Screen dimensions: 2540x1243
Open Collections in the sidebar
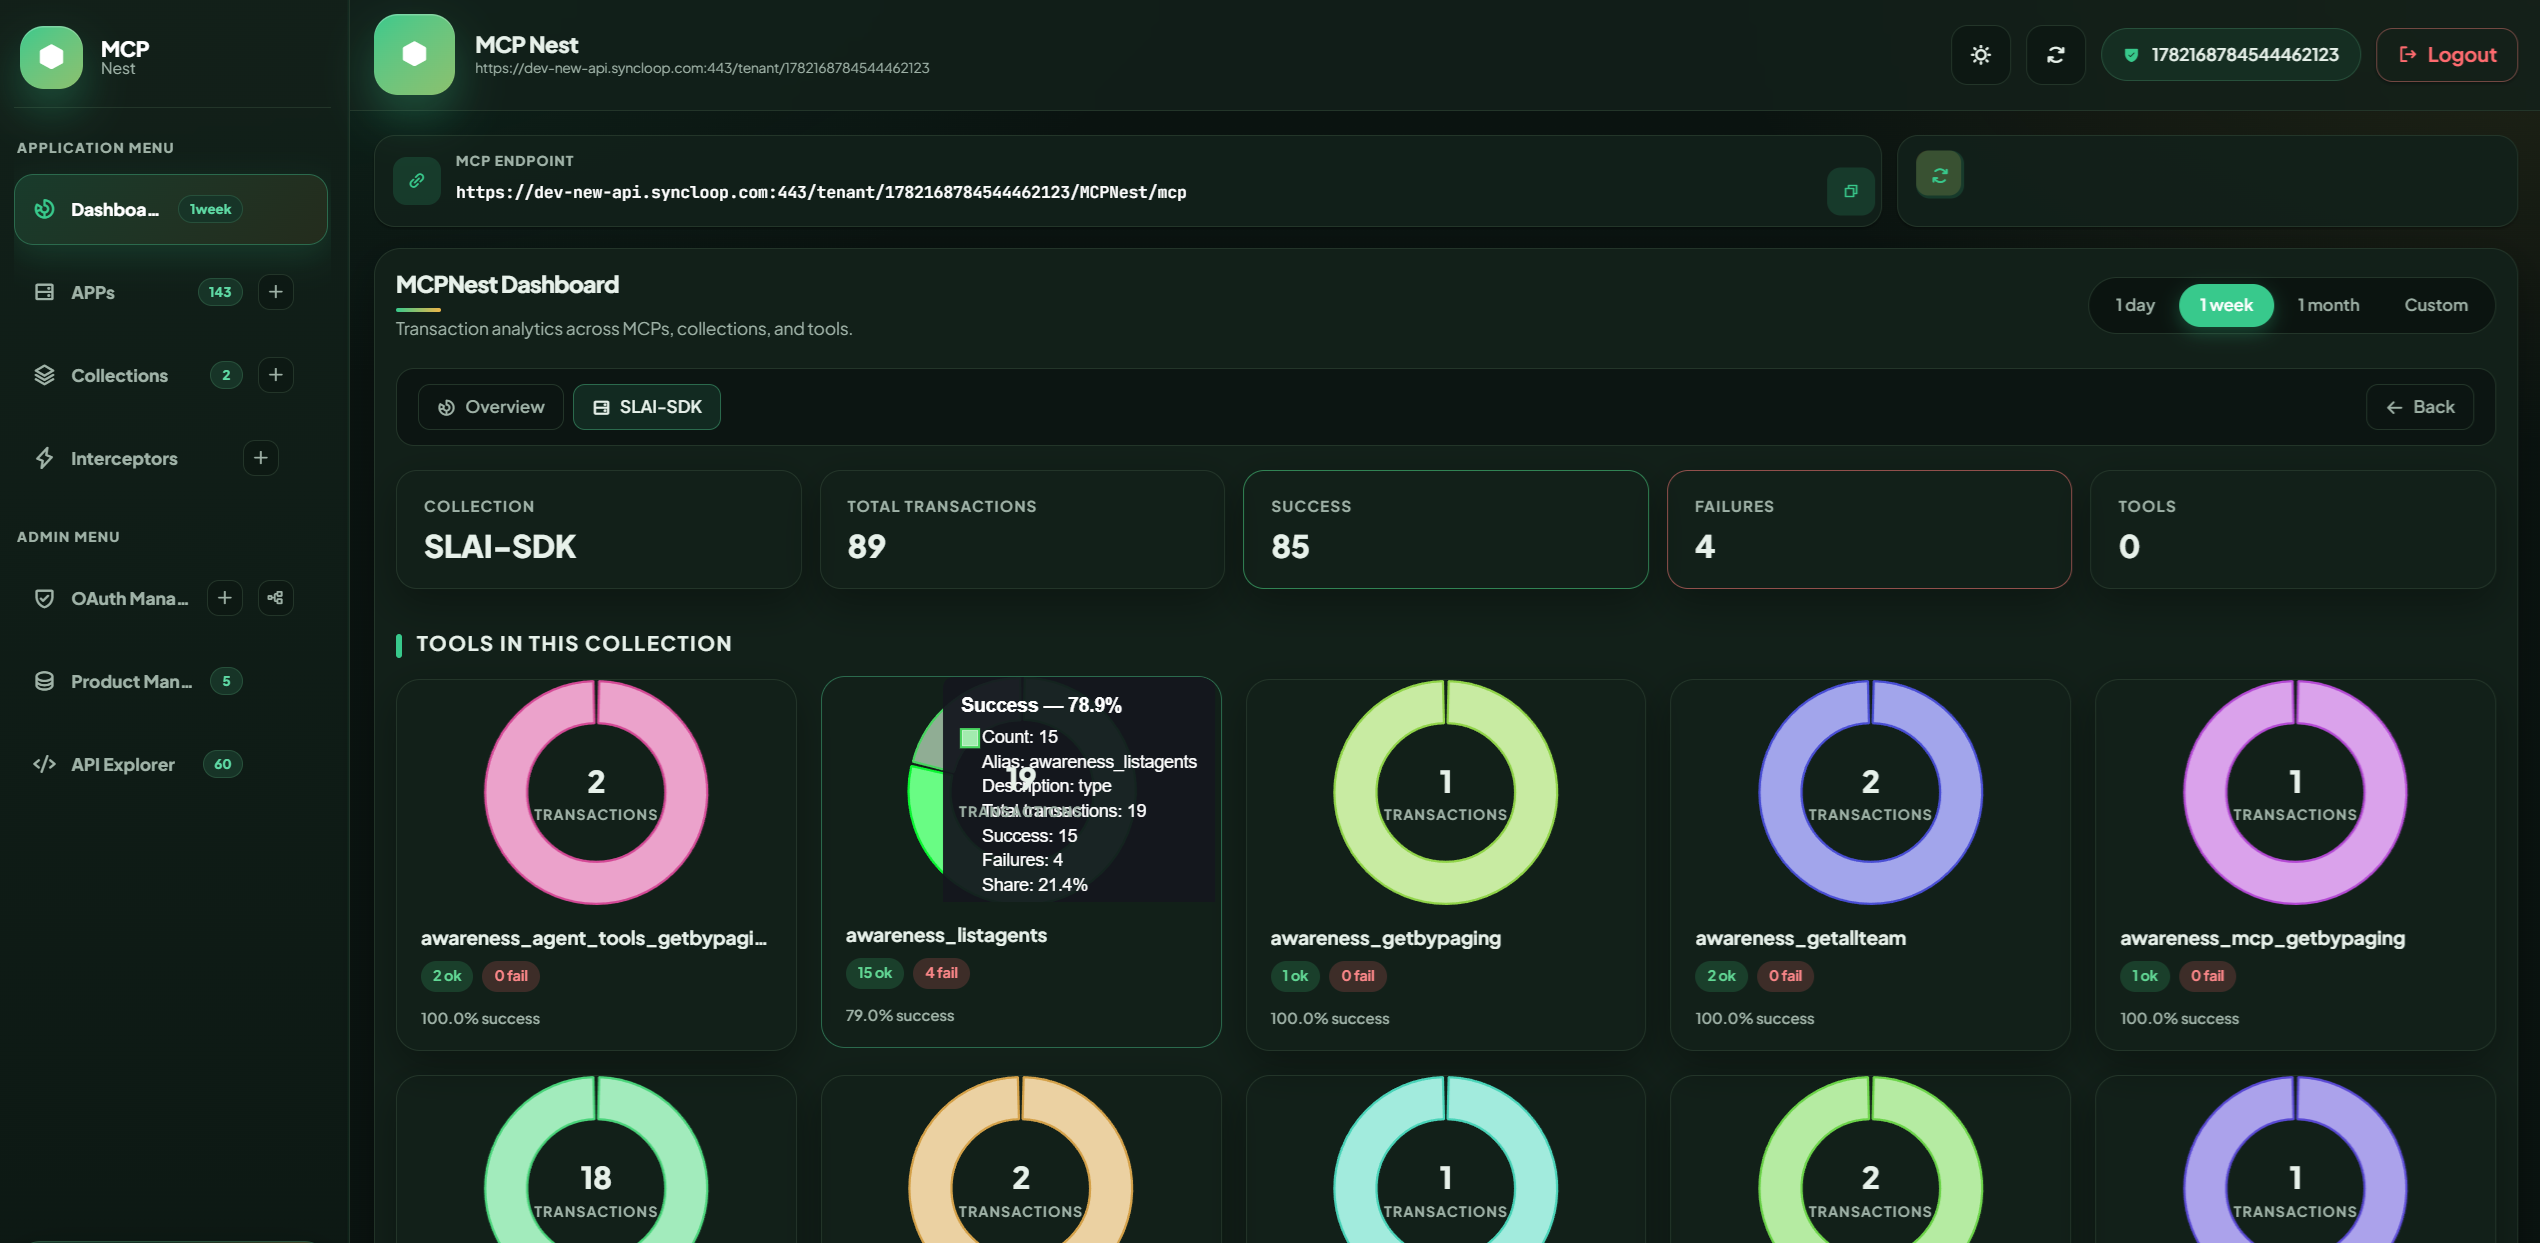[119, 375]
